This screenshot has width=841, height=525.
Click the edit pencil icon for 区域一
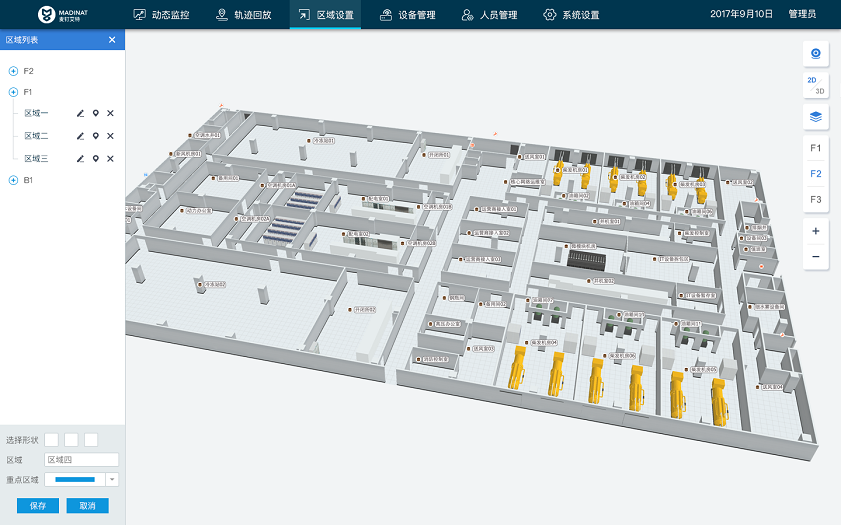80,113
